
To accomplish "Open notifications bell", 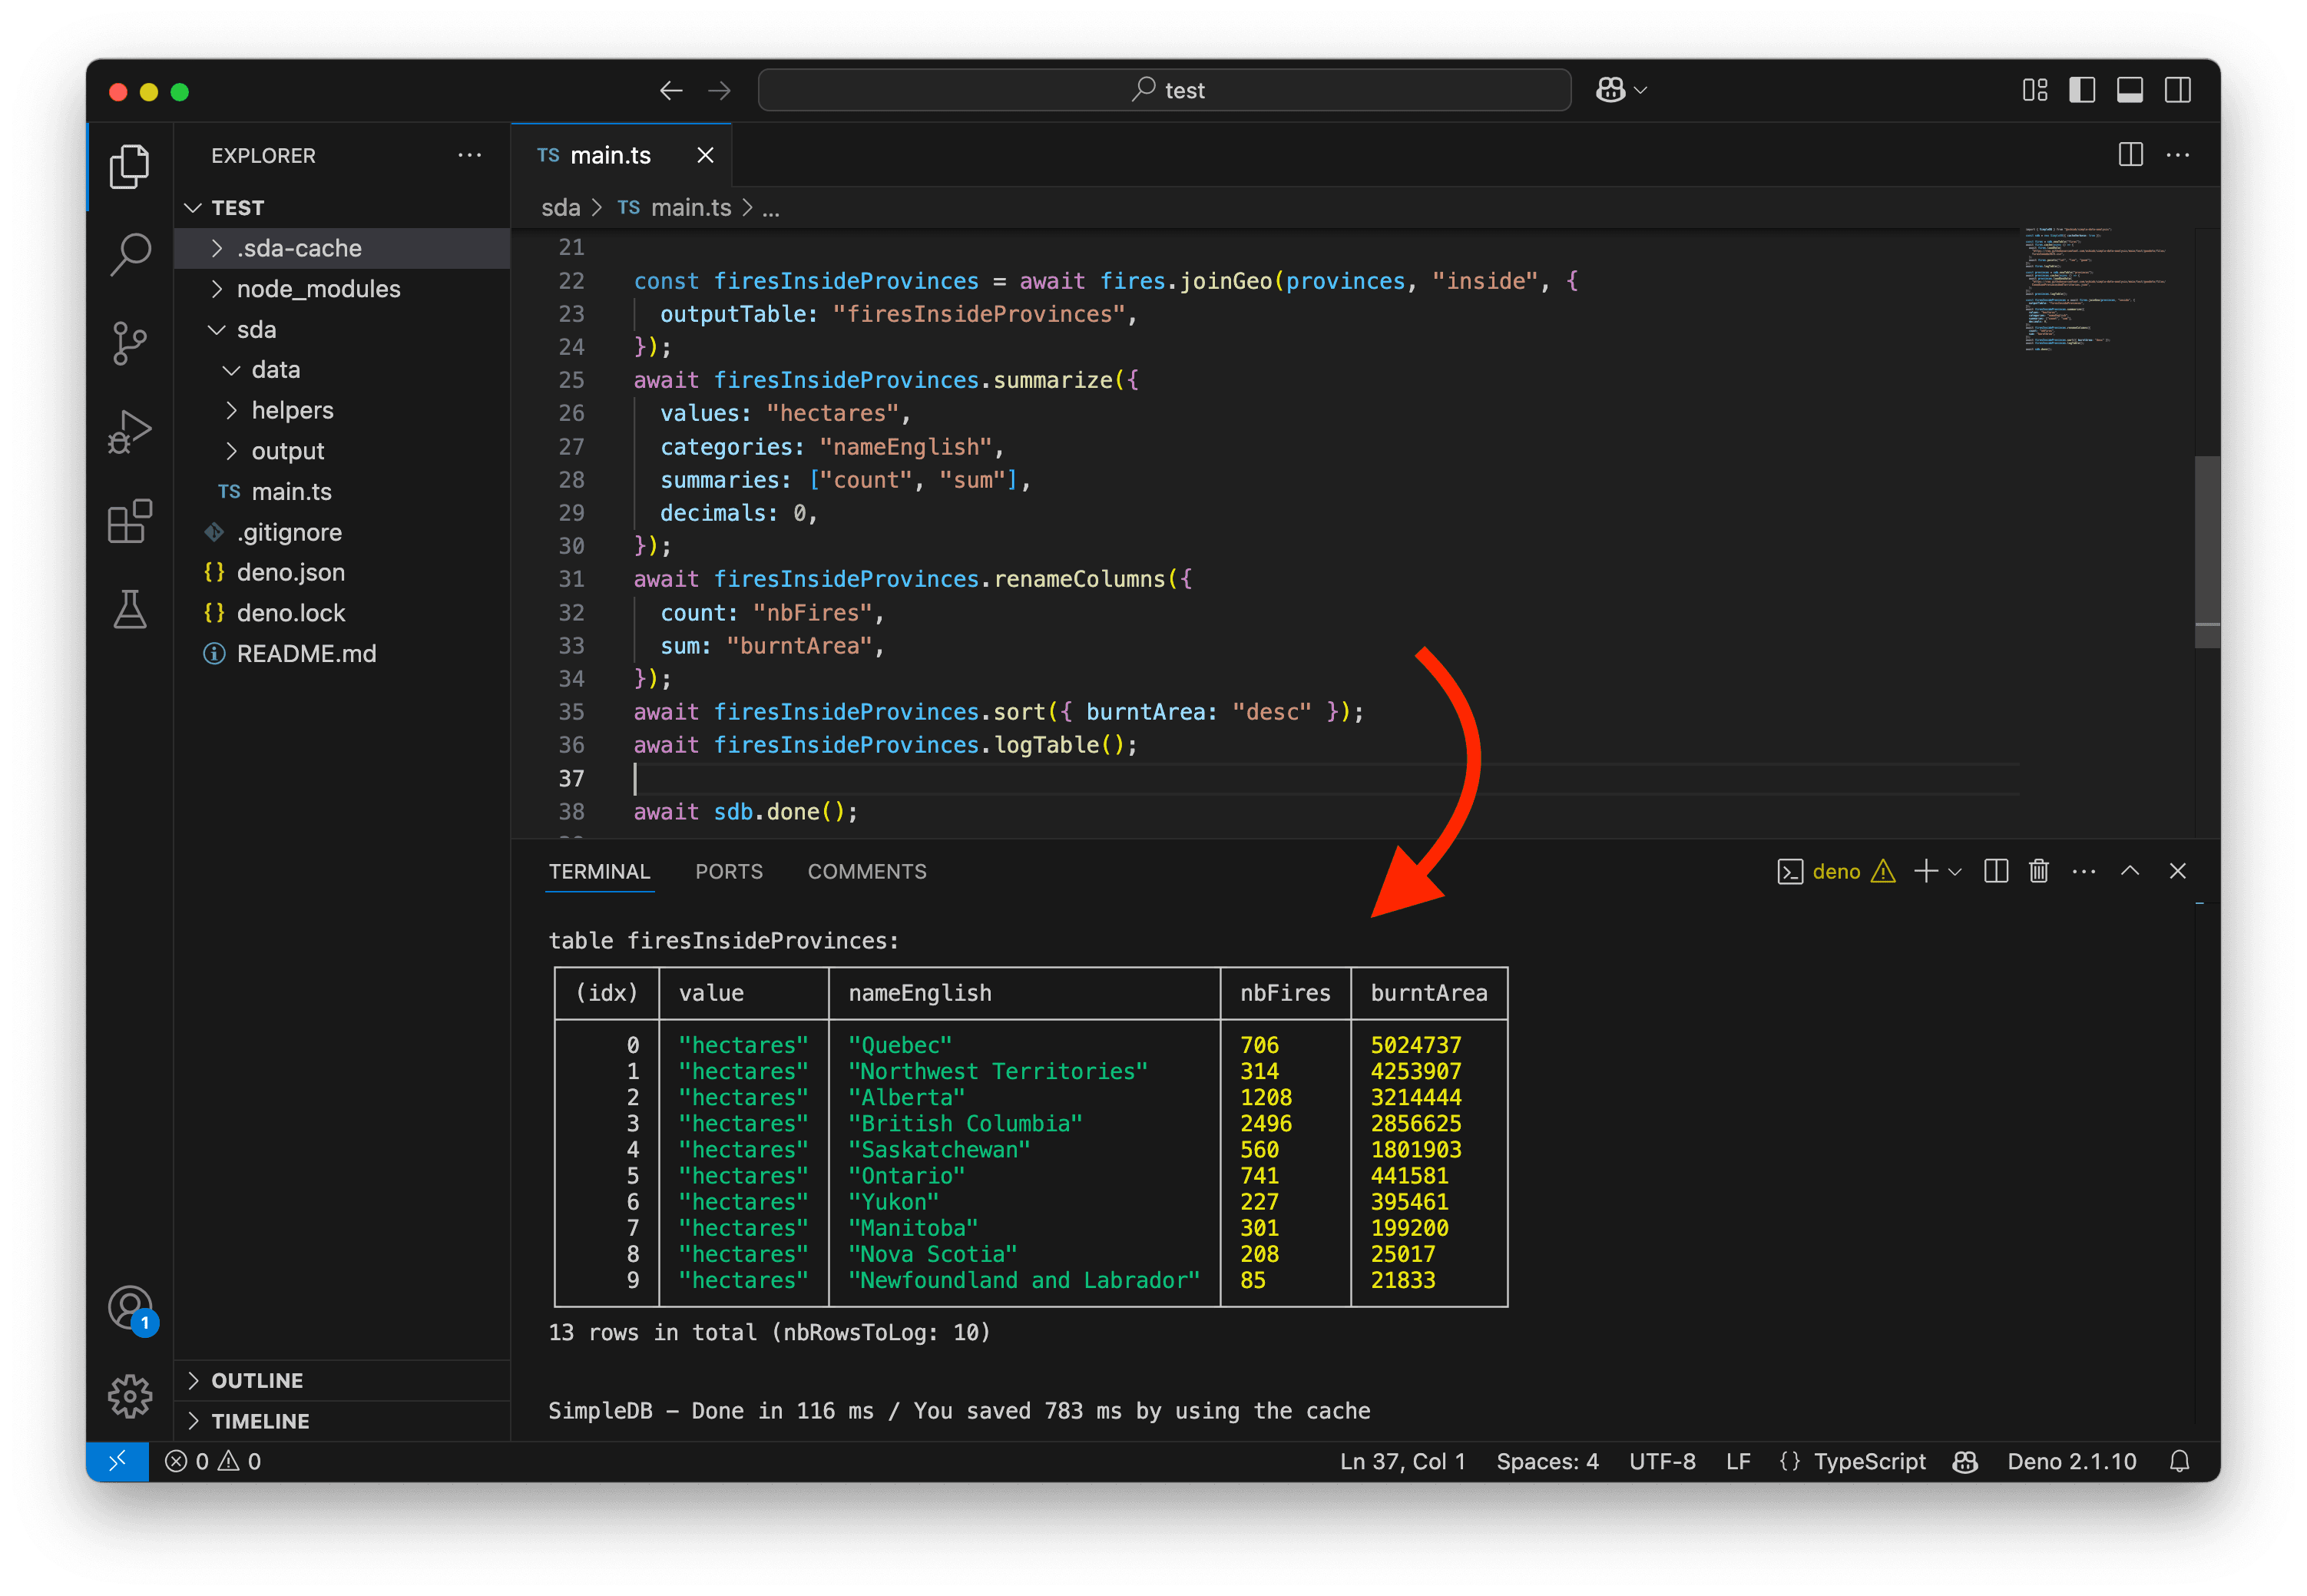I will point(2179,1461).
